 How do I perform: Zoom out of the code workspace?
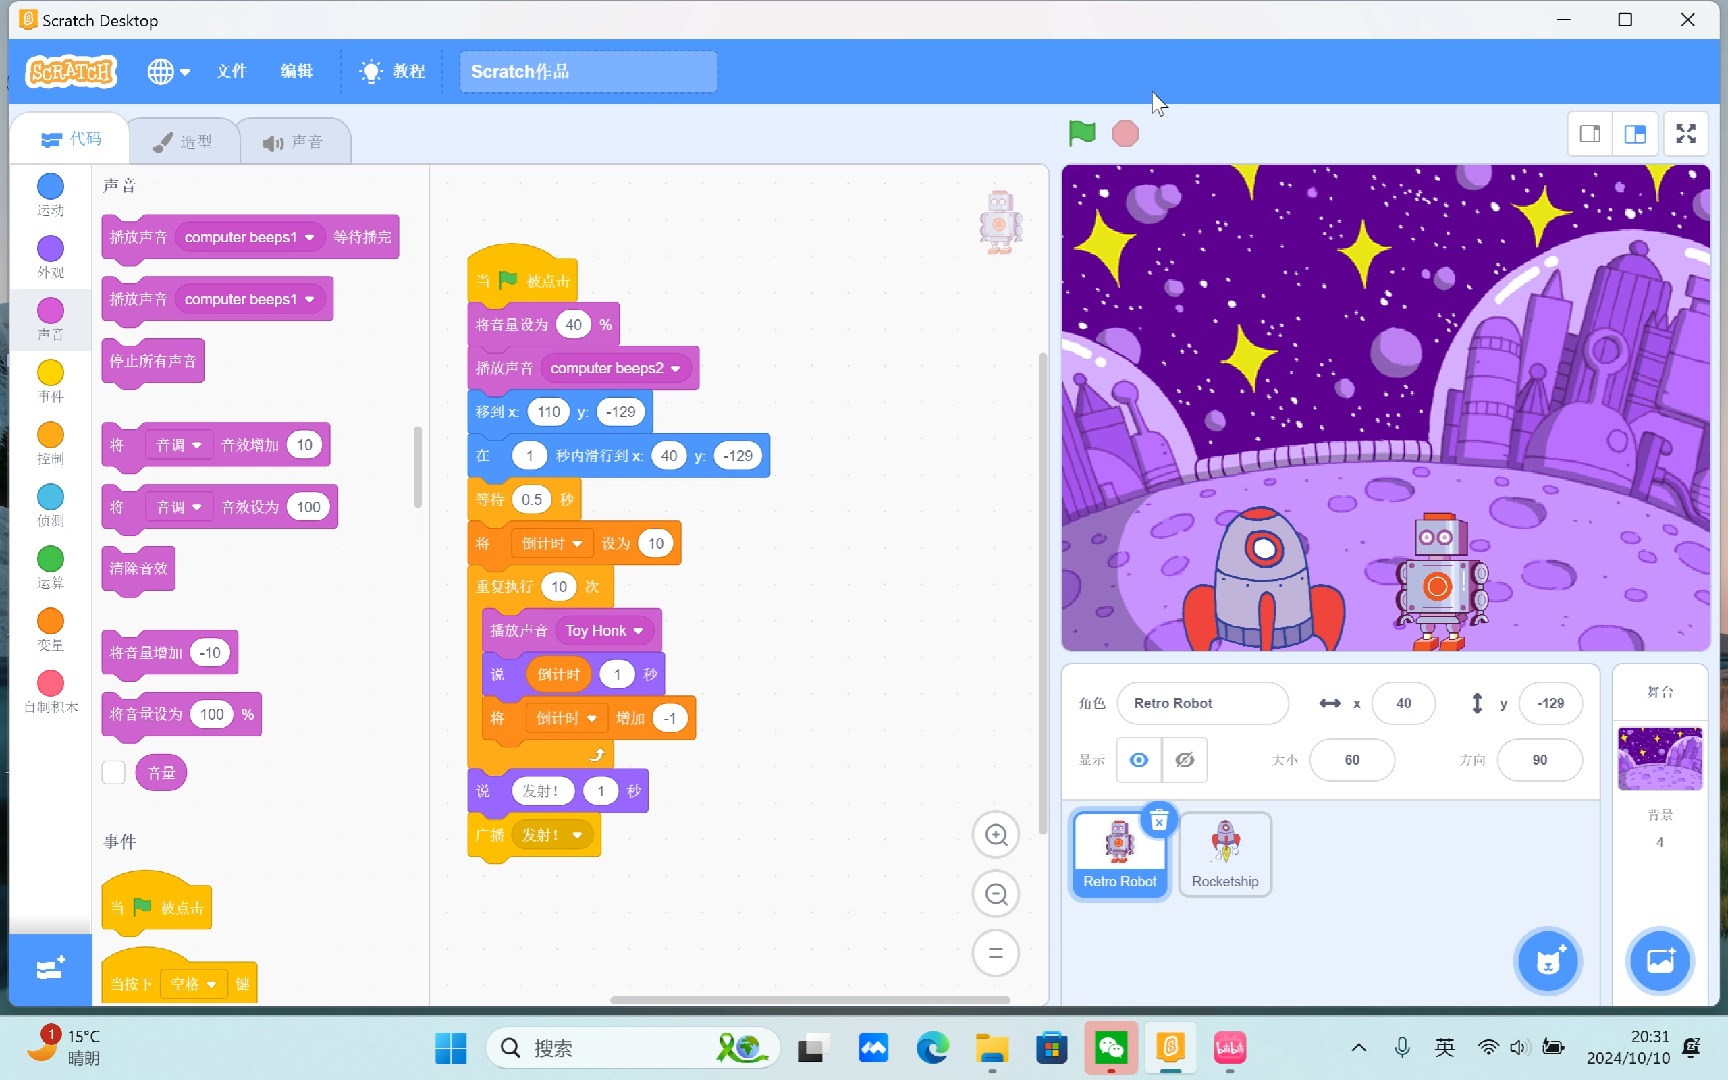[996, 894]
